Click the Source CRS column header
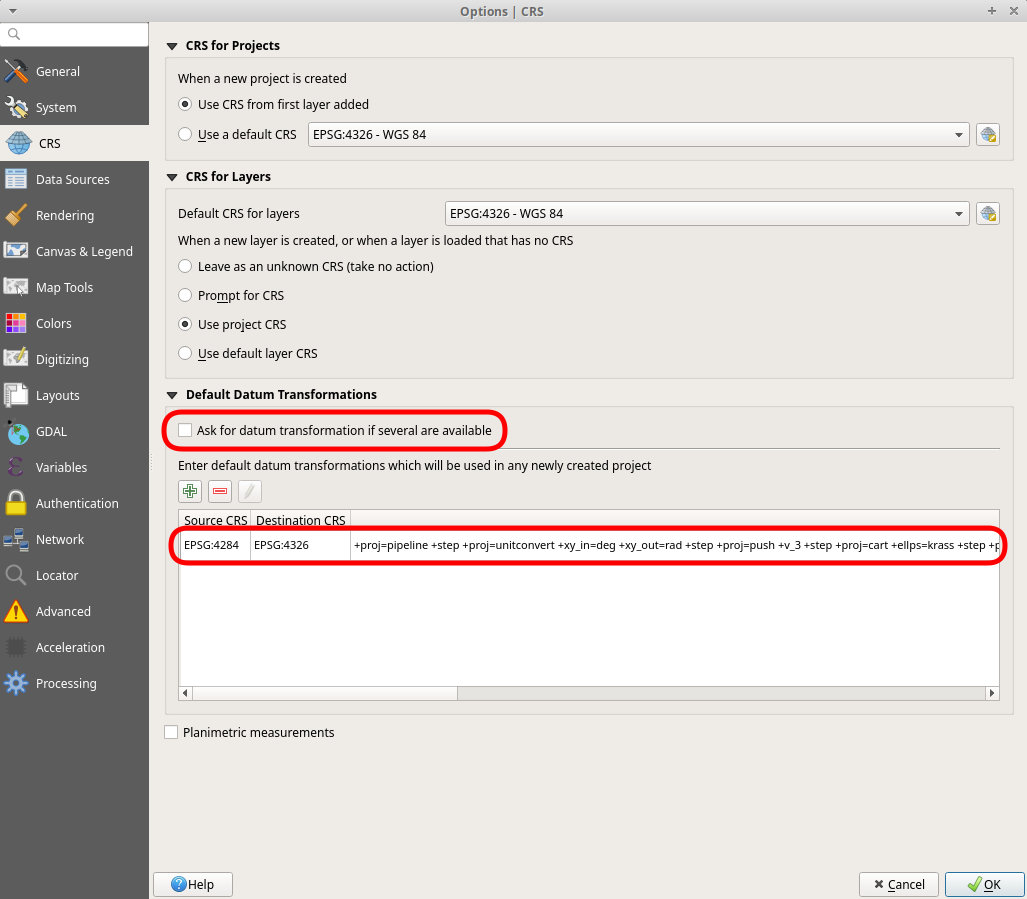 point(215,520)
